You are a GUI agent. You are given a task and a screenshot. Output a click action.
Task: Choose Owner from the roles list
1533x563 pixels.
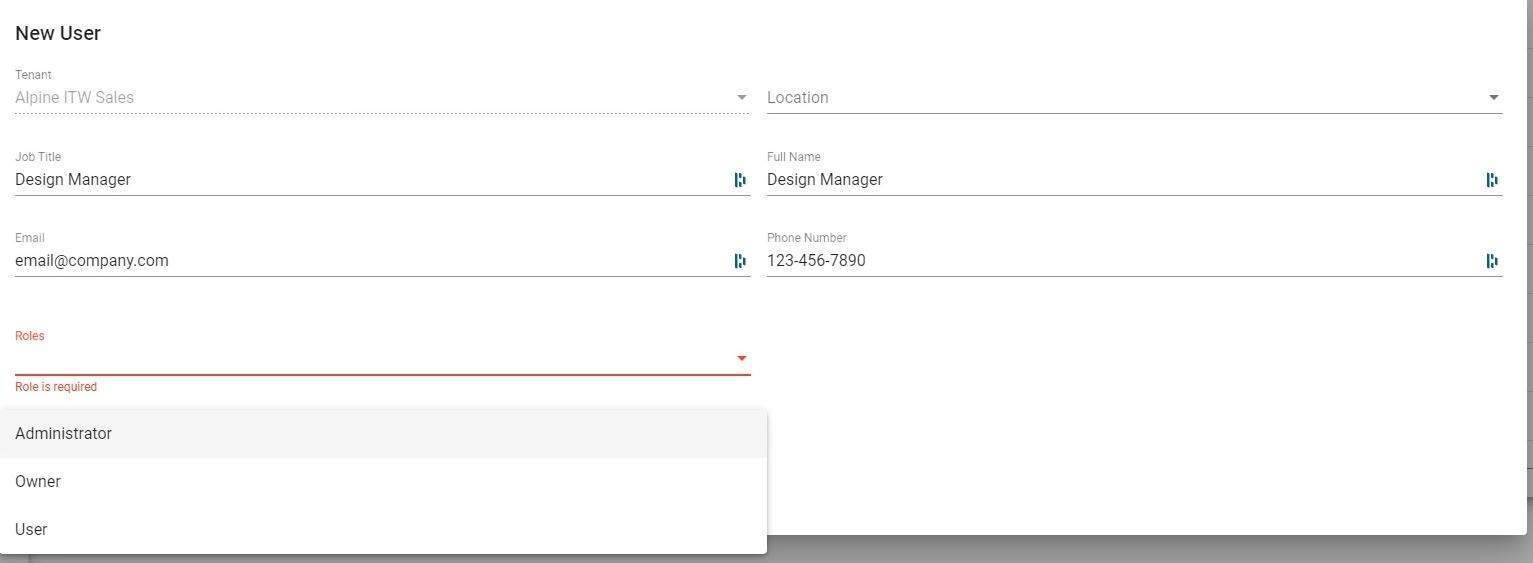[38, 482]
